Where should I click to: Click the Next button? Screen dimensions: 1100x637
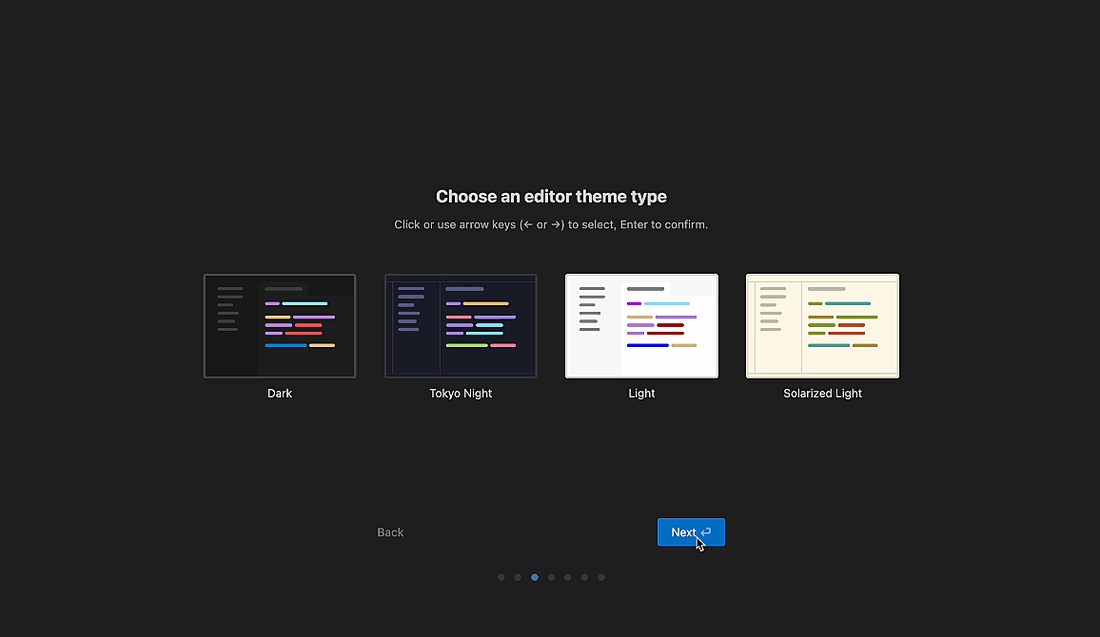(691, 532)
